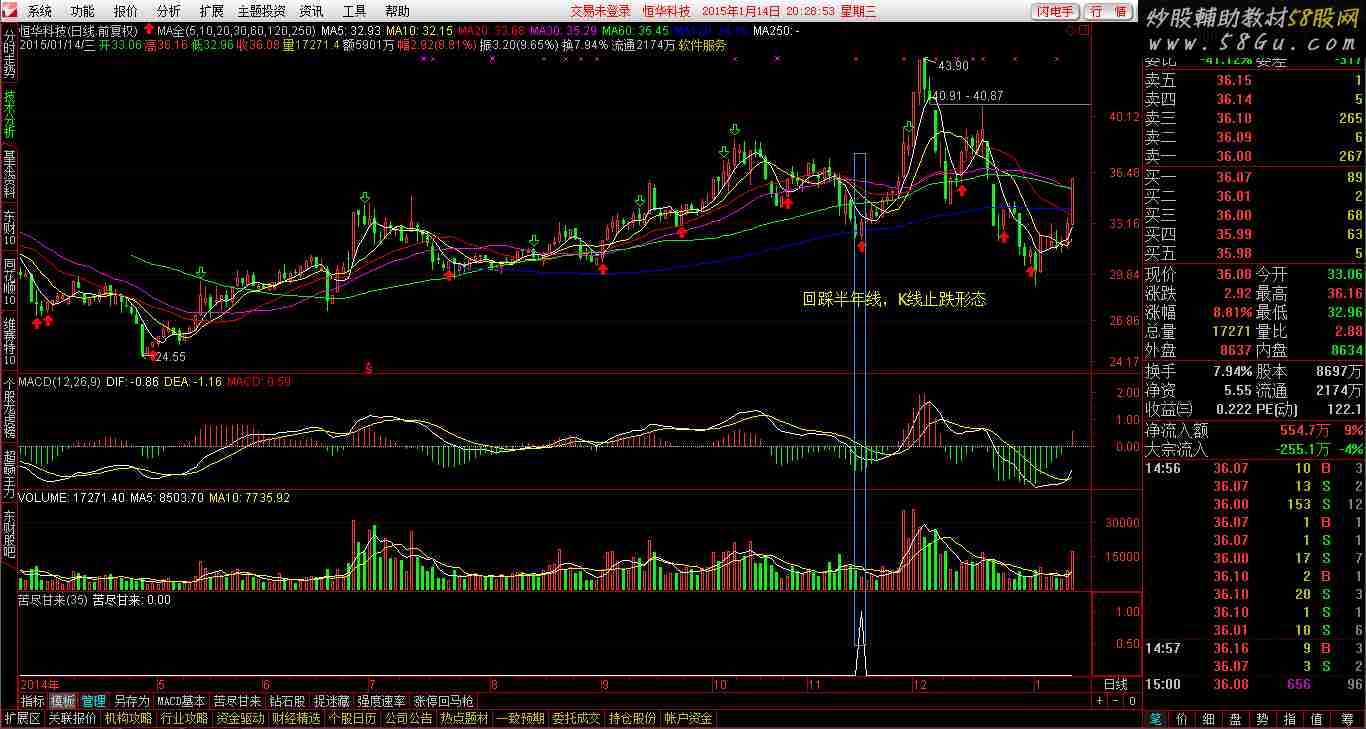1366x729 pixels.
Task: Open the 分析 menu
Action: click(169, 11)
